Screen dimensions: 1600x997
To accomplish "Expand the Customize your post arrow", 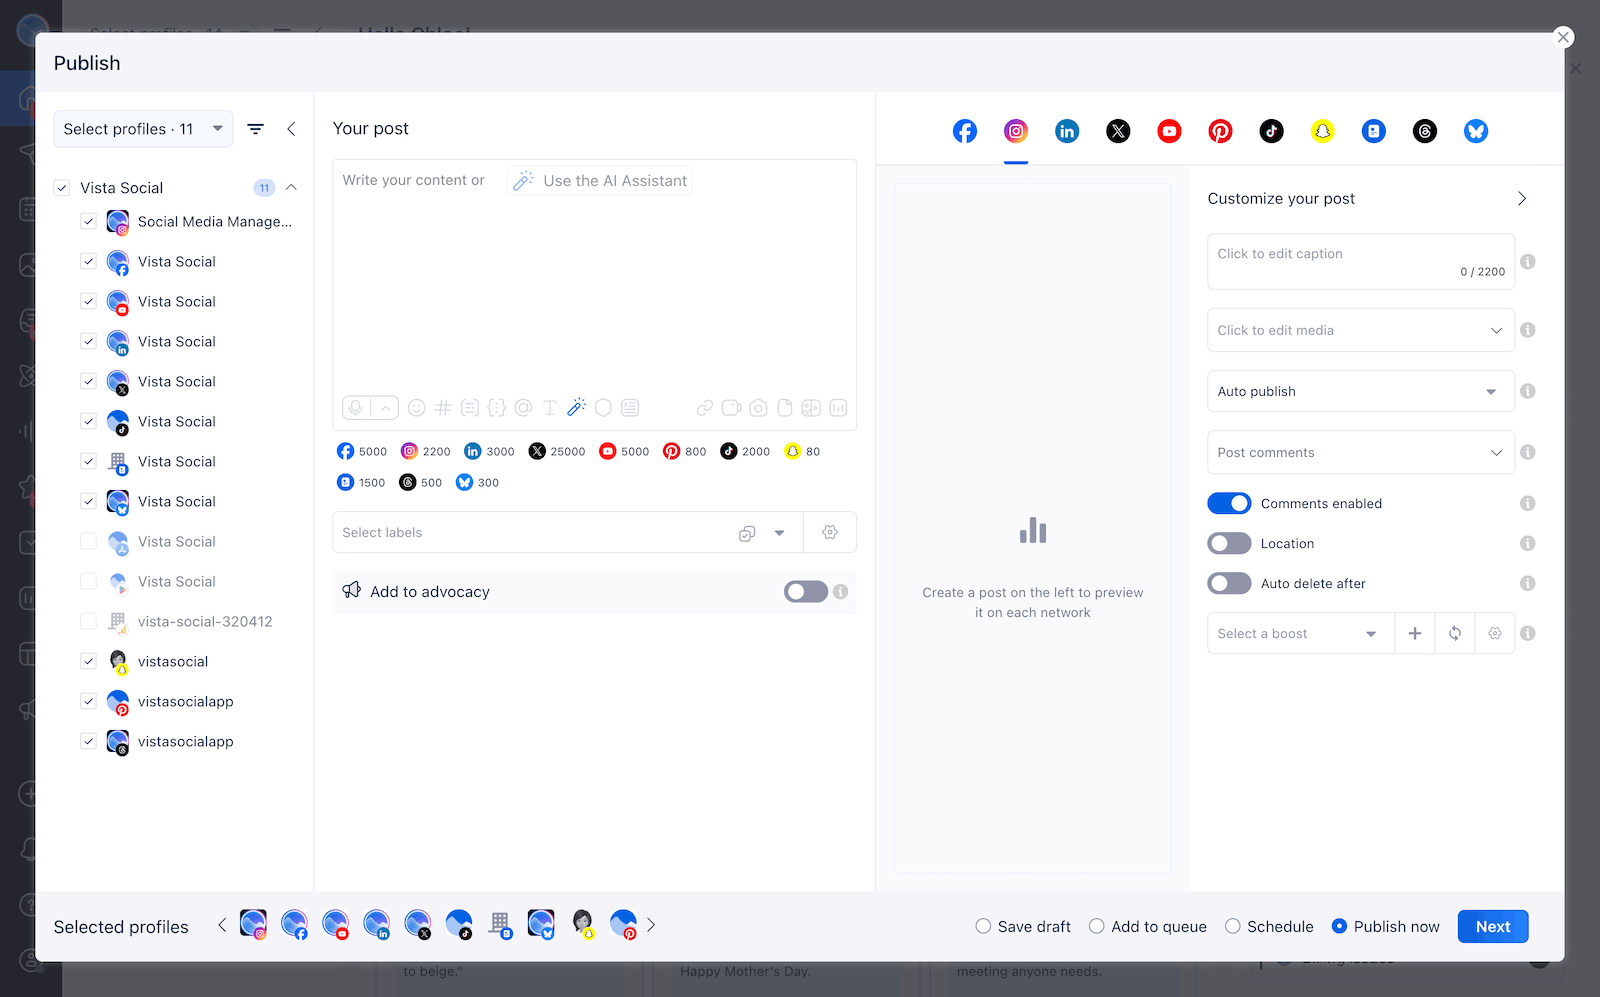I will 1522,198.
